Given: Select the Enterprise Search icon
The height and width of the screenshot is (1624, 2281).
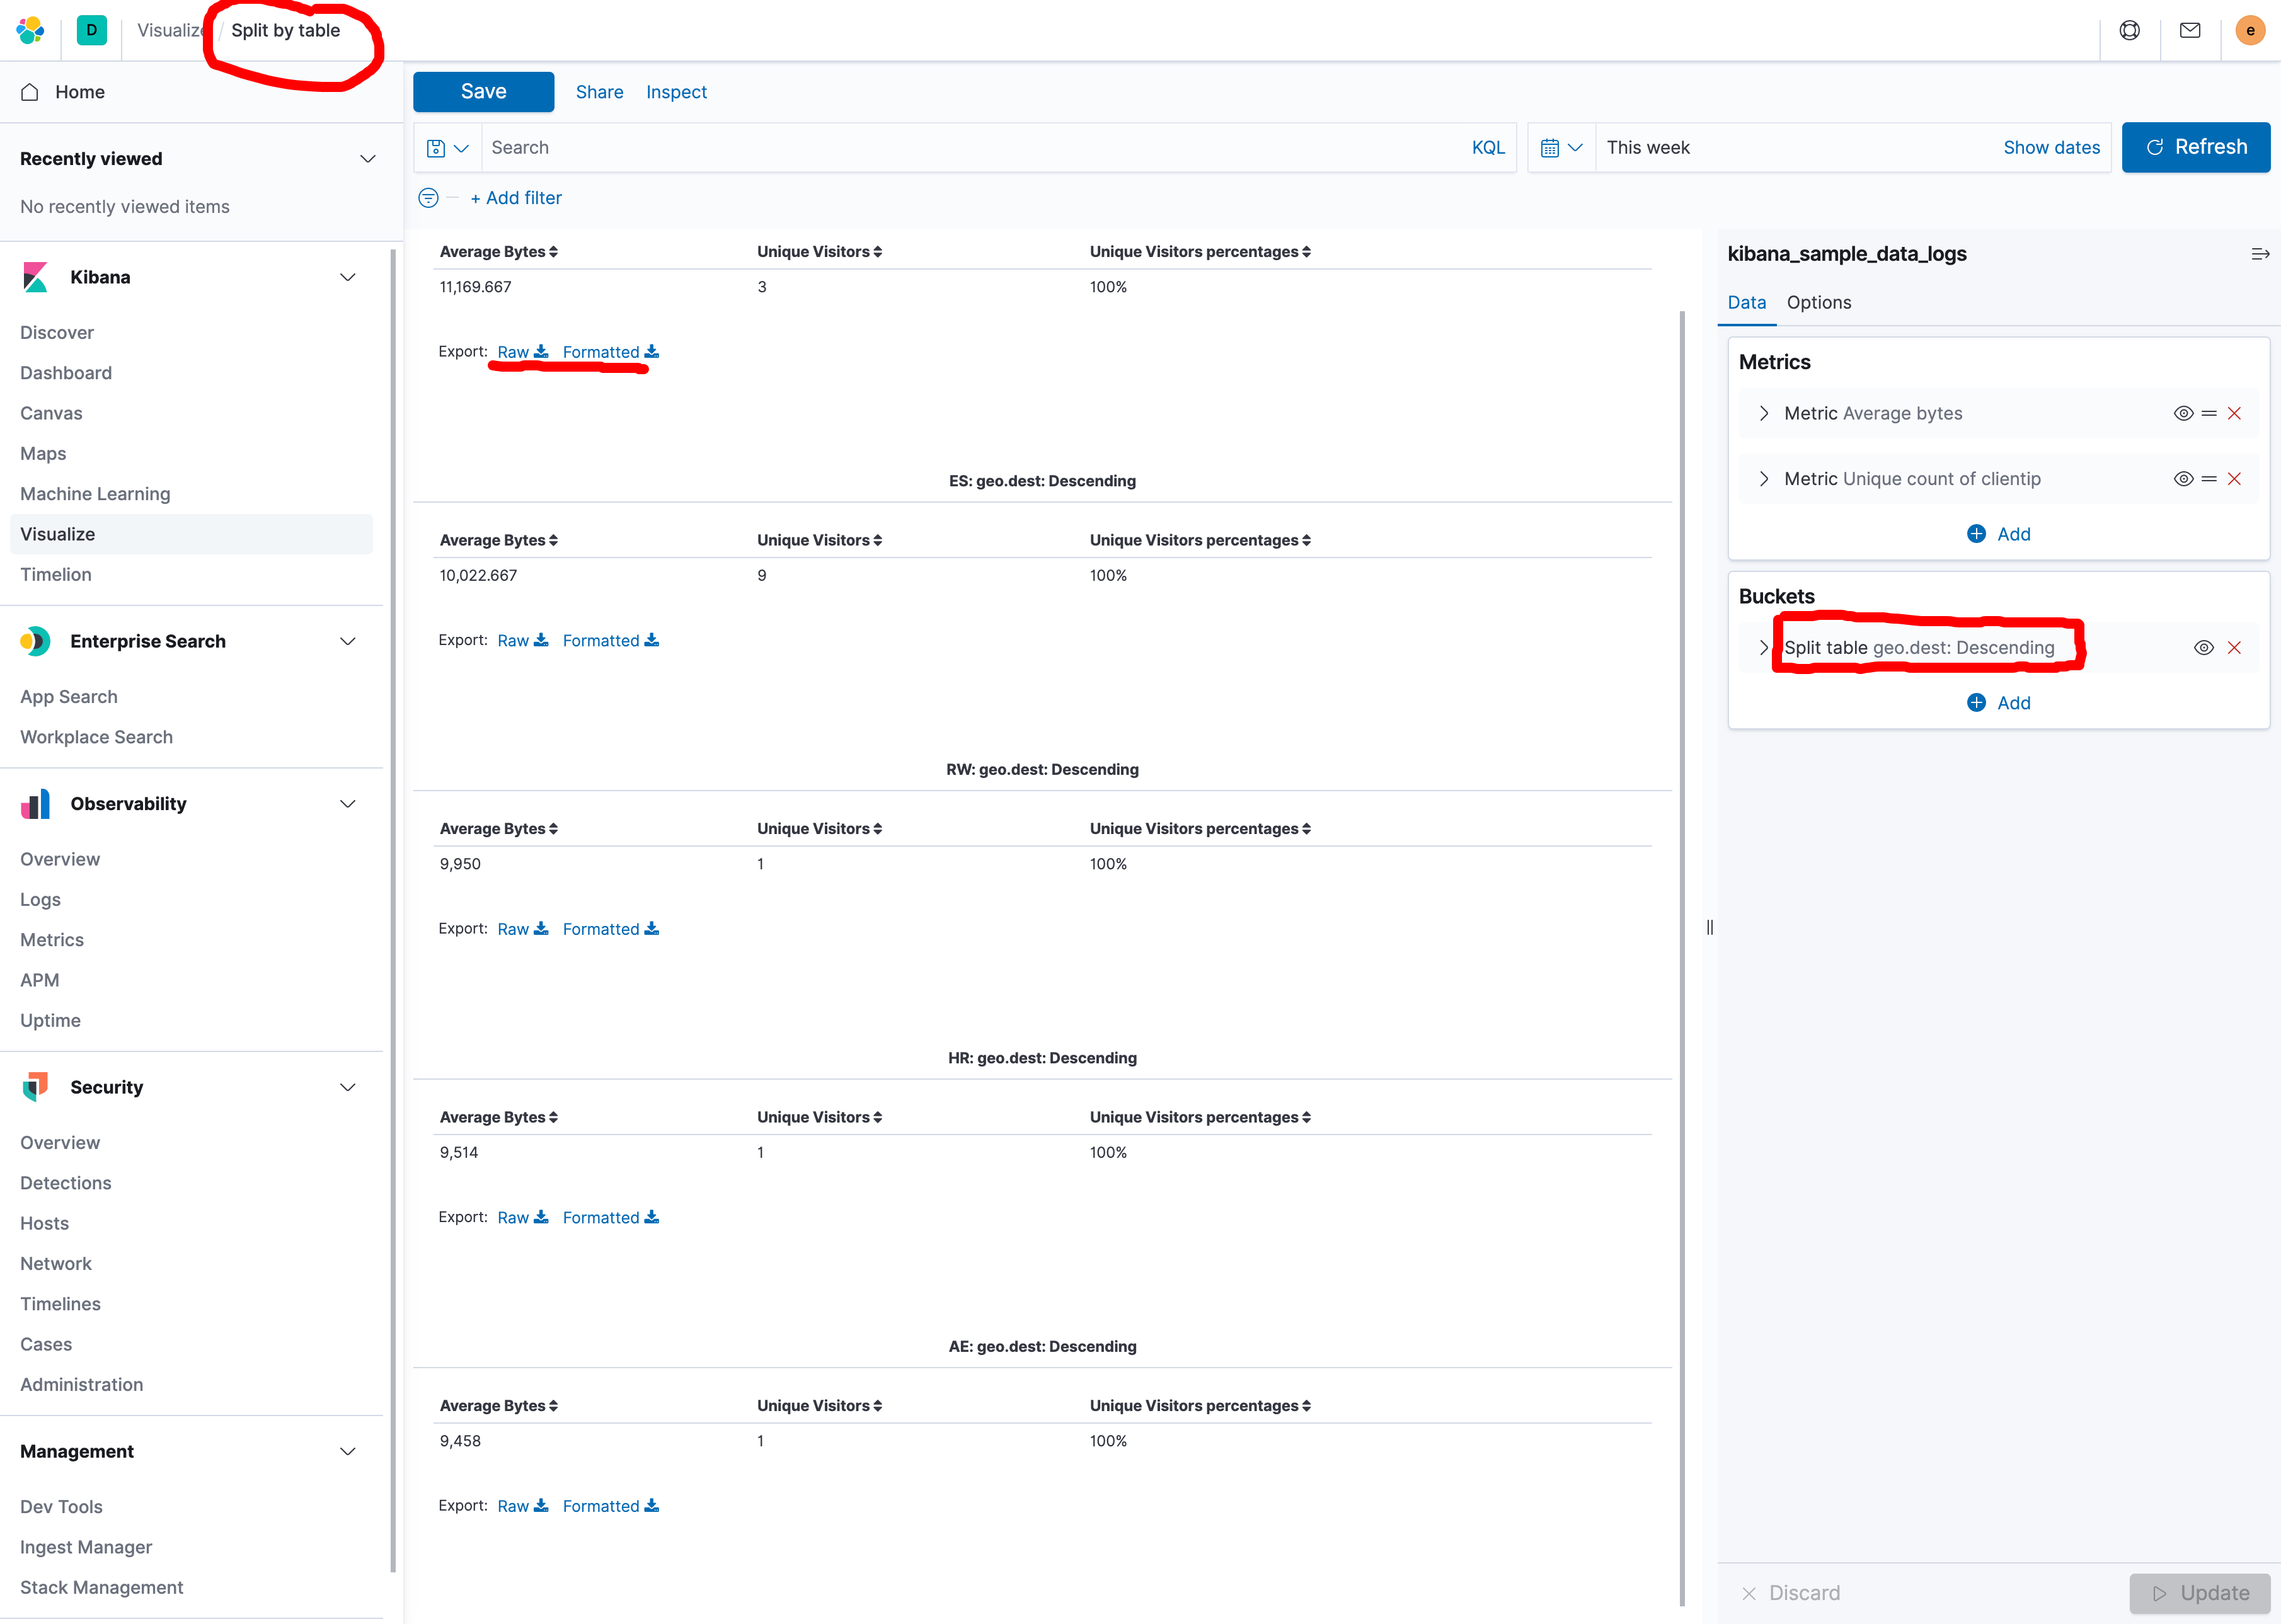Looking at the screenshot, I should (x=36, y=641).
